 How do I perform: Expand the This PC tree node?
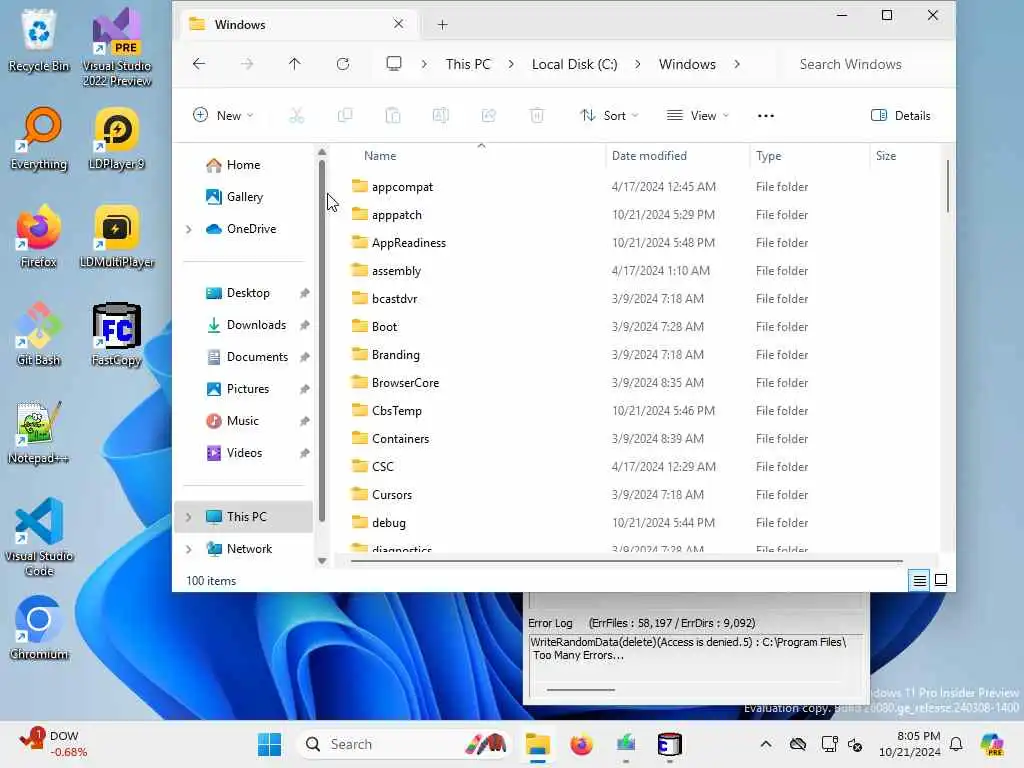(x=189, y=517)
